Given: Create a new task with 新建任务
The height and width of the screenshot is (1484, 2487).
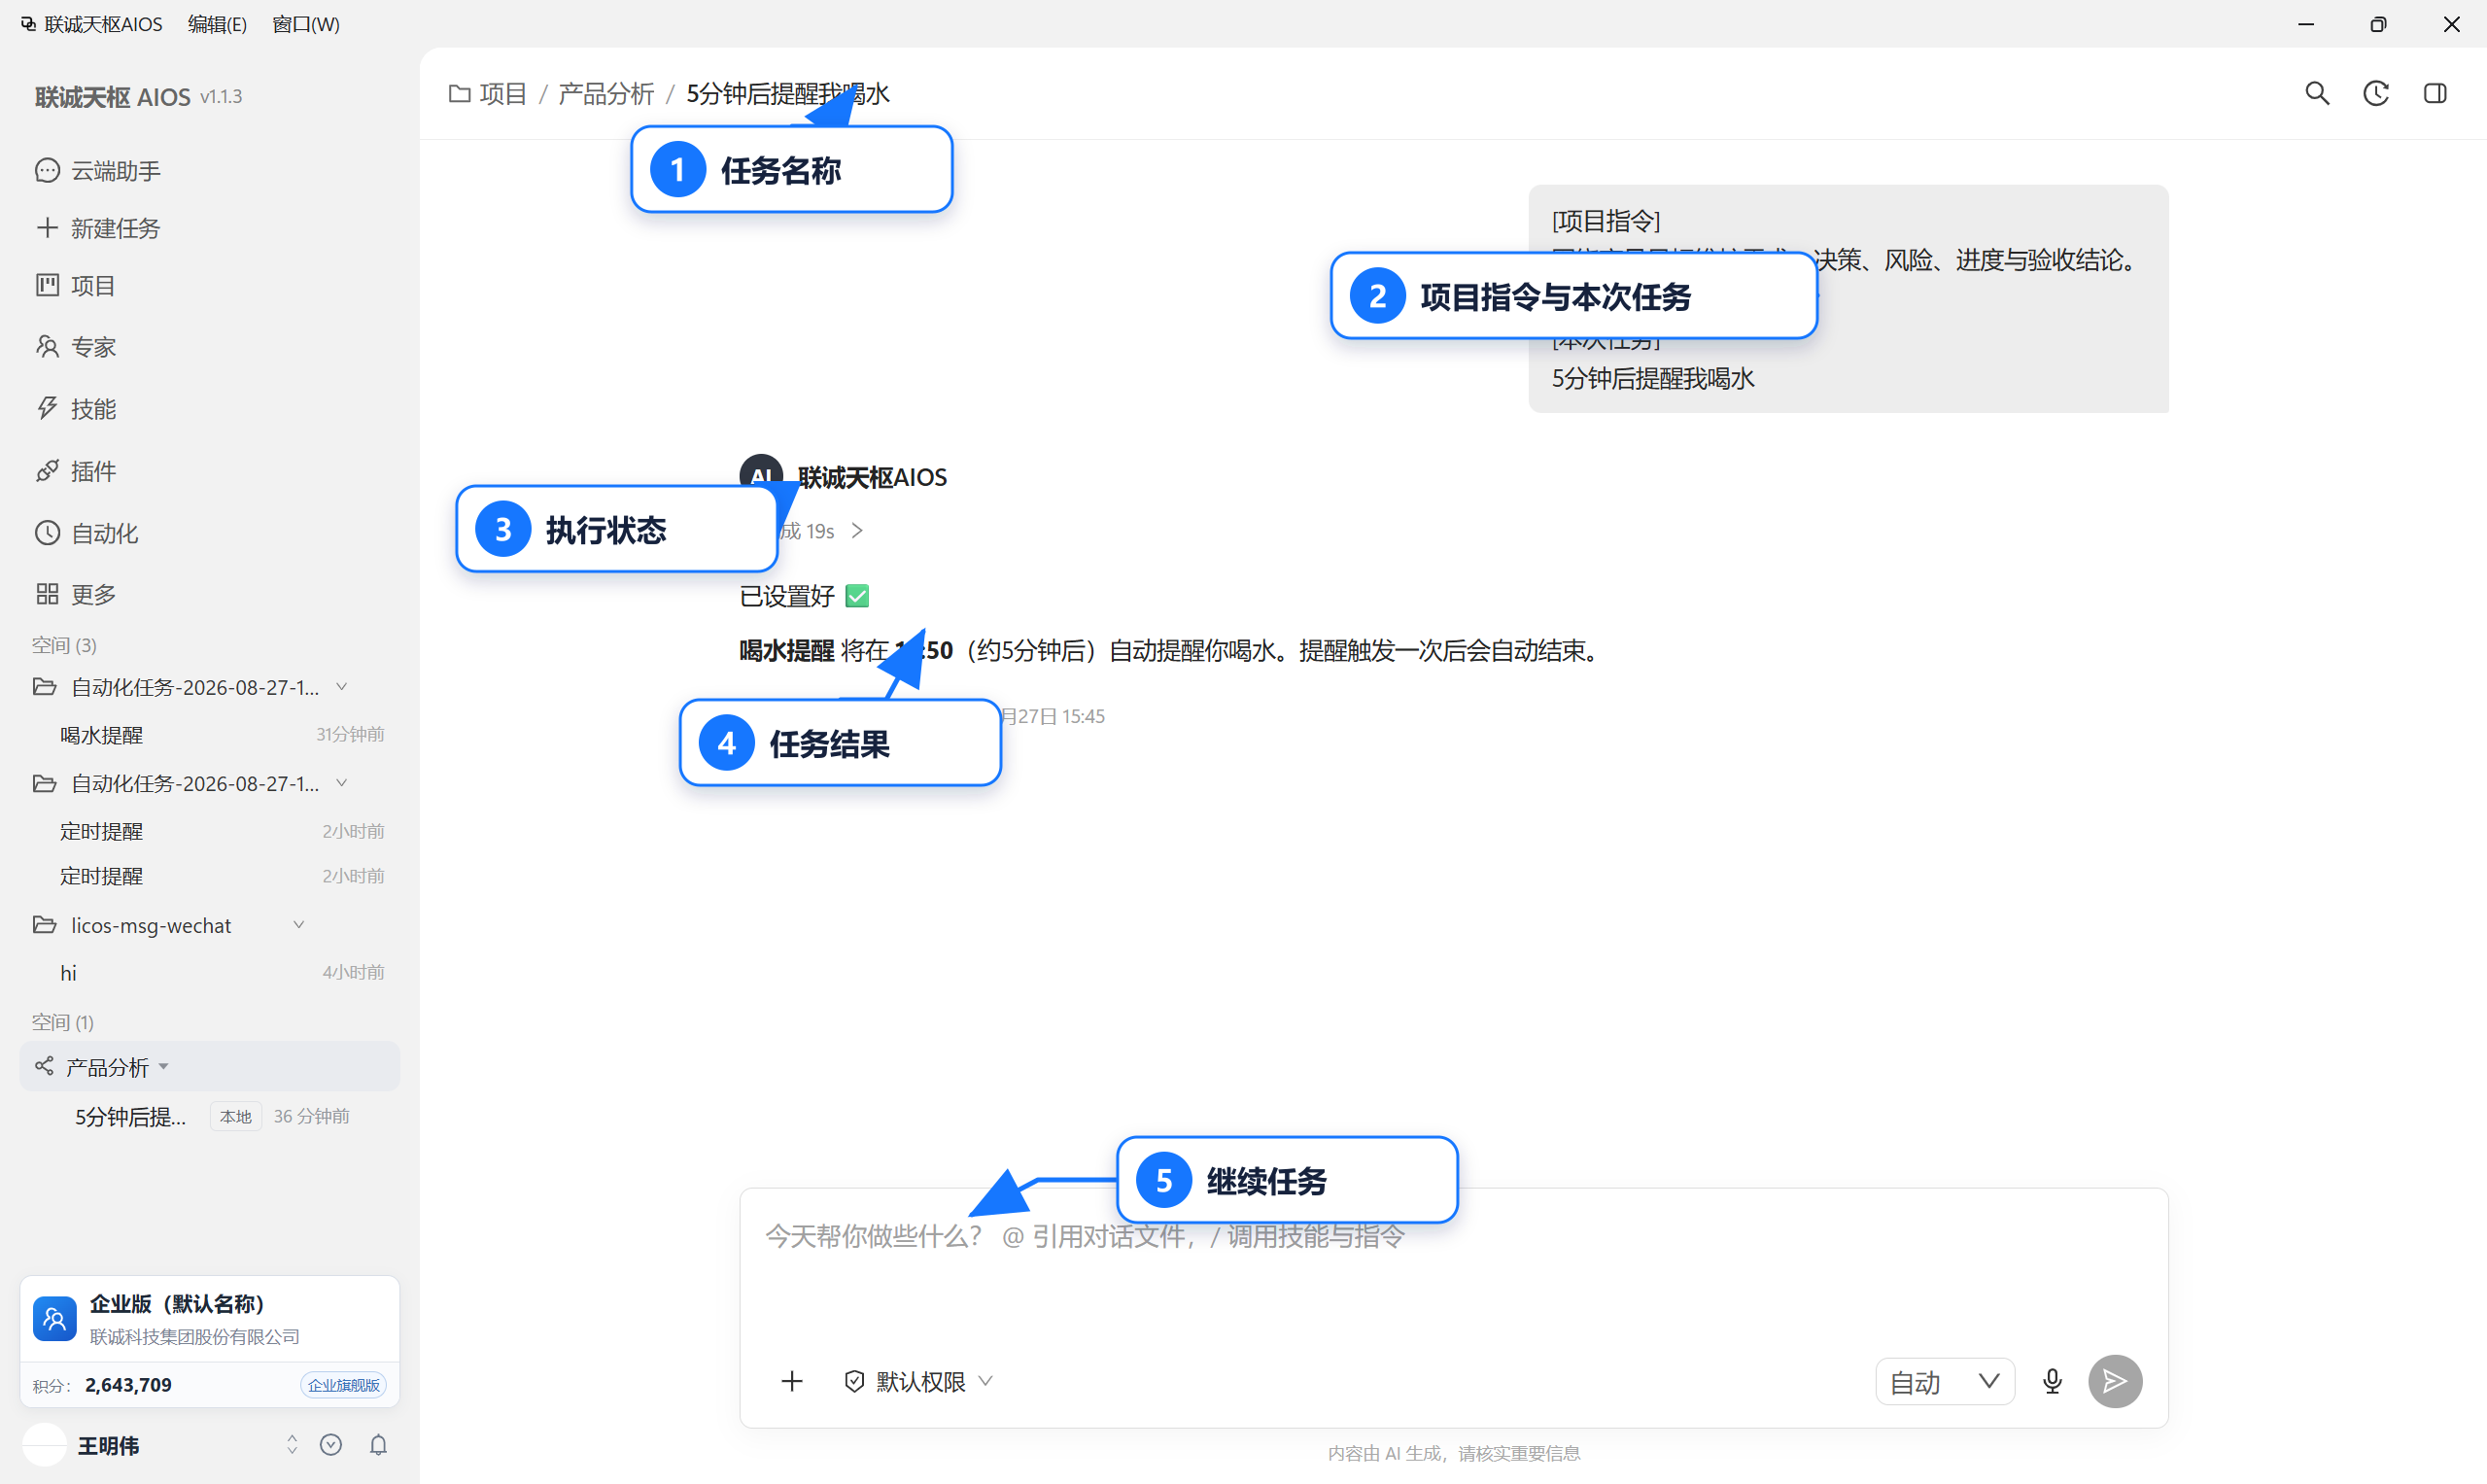Looking at the screenshot, I should [98, 228].
